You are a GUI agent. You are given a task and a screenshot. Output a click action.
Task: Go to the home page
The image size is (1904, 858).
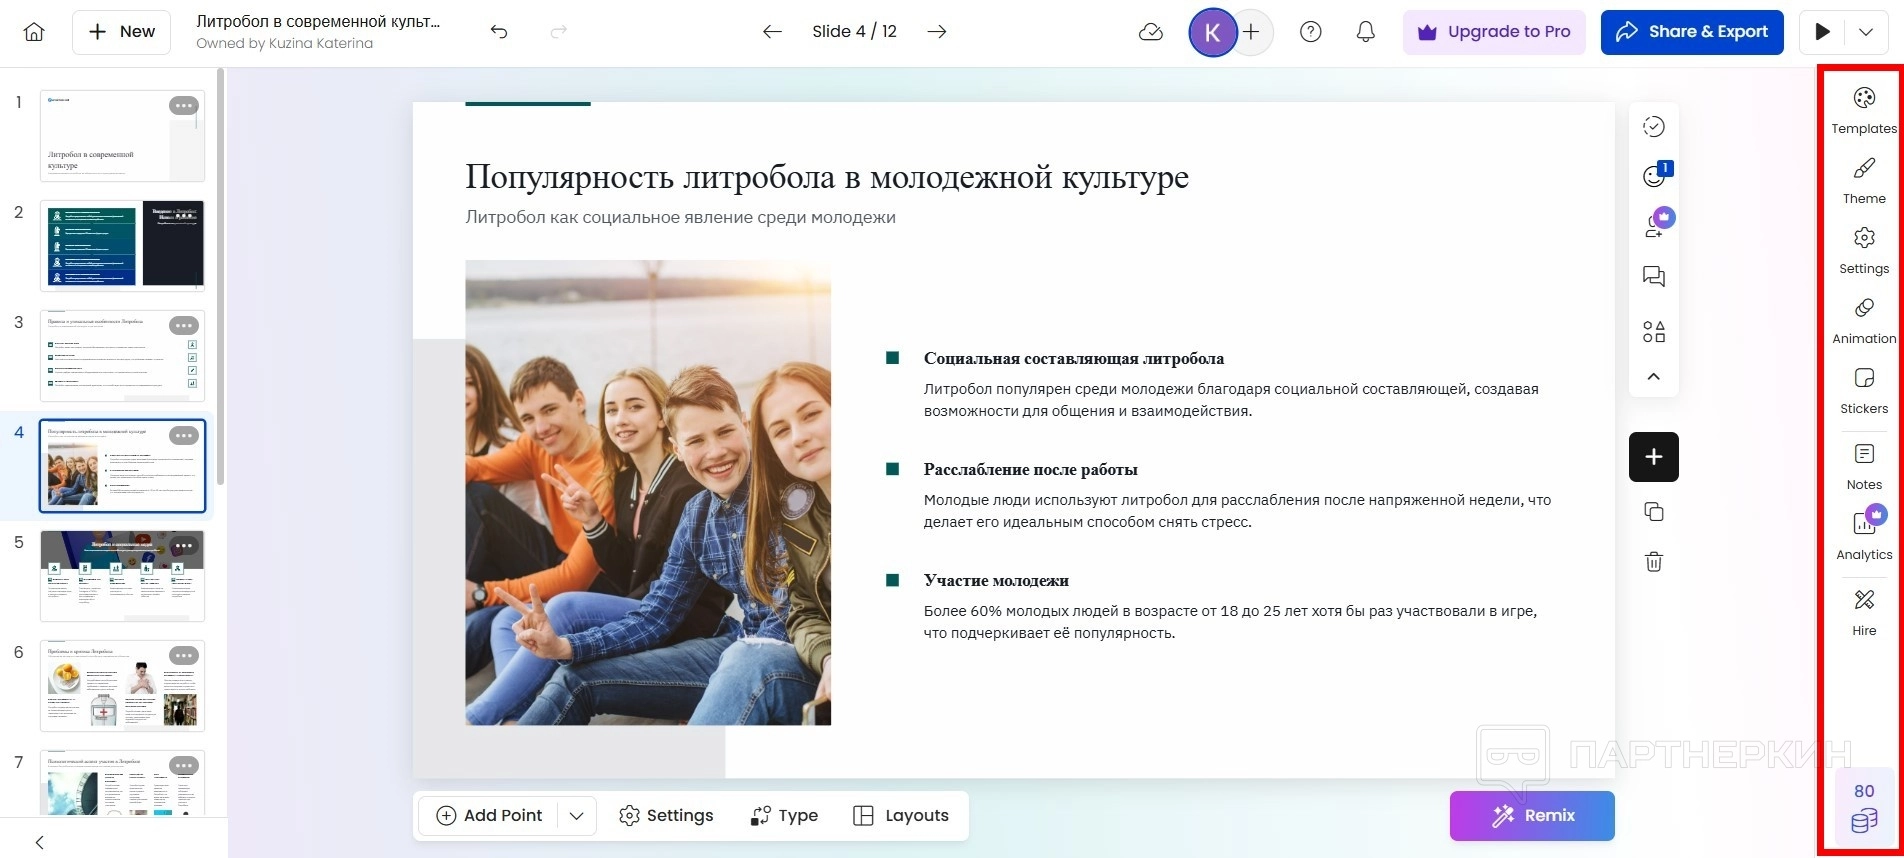pos(34,32)
